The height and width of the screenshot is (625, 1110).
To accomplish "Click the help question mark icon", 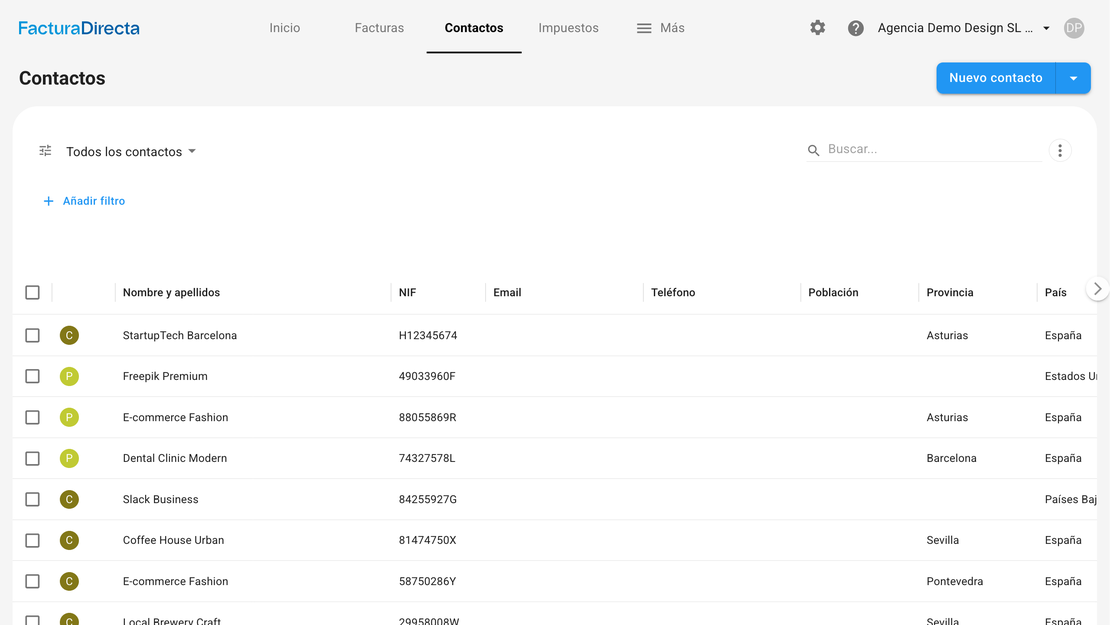I will point(855,28).
